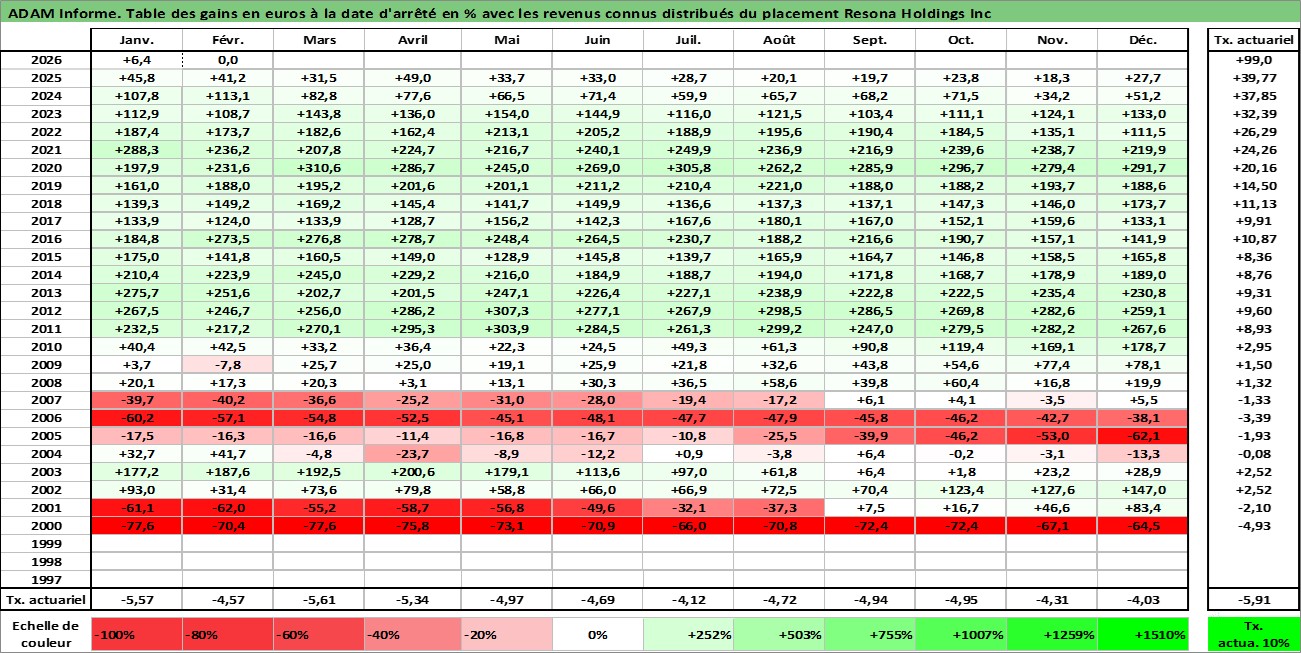This screenshot has height=653, width=1301.
Task: Click the +6,4 cell for Janv. 2026
Action: tap(136, 60)
